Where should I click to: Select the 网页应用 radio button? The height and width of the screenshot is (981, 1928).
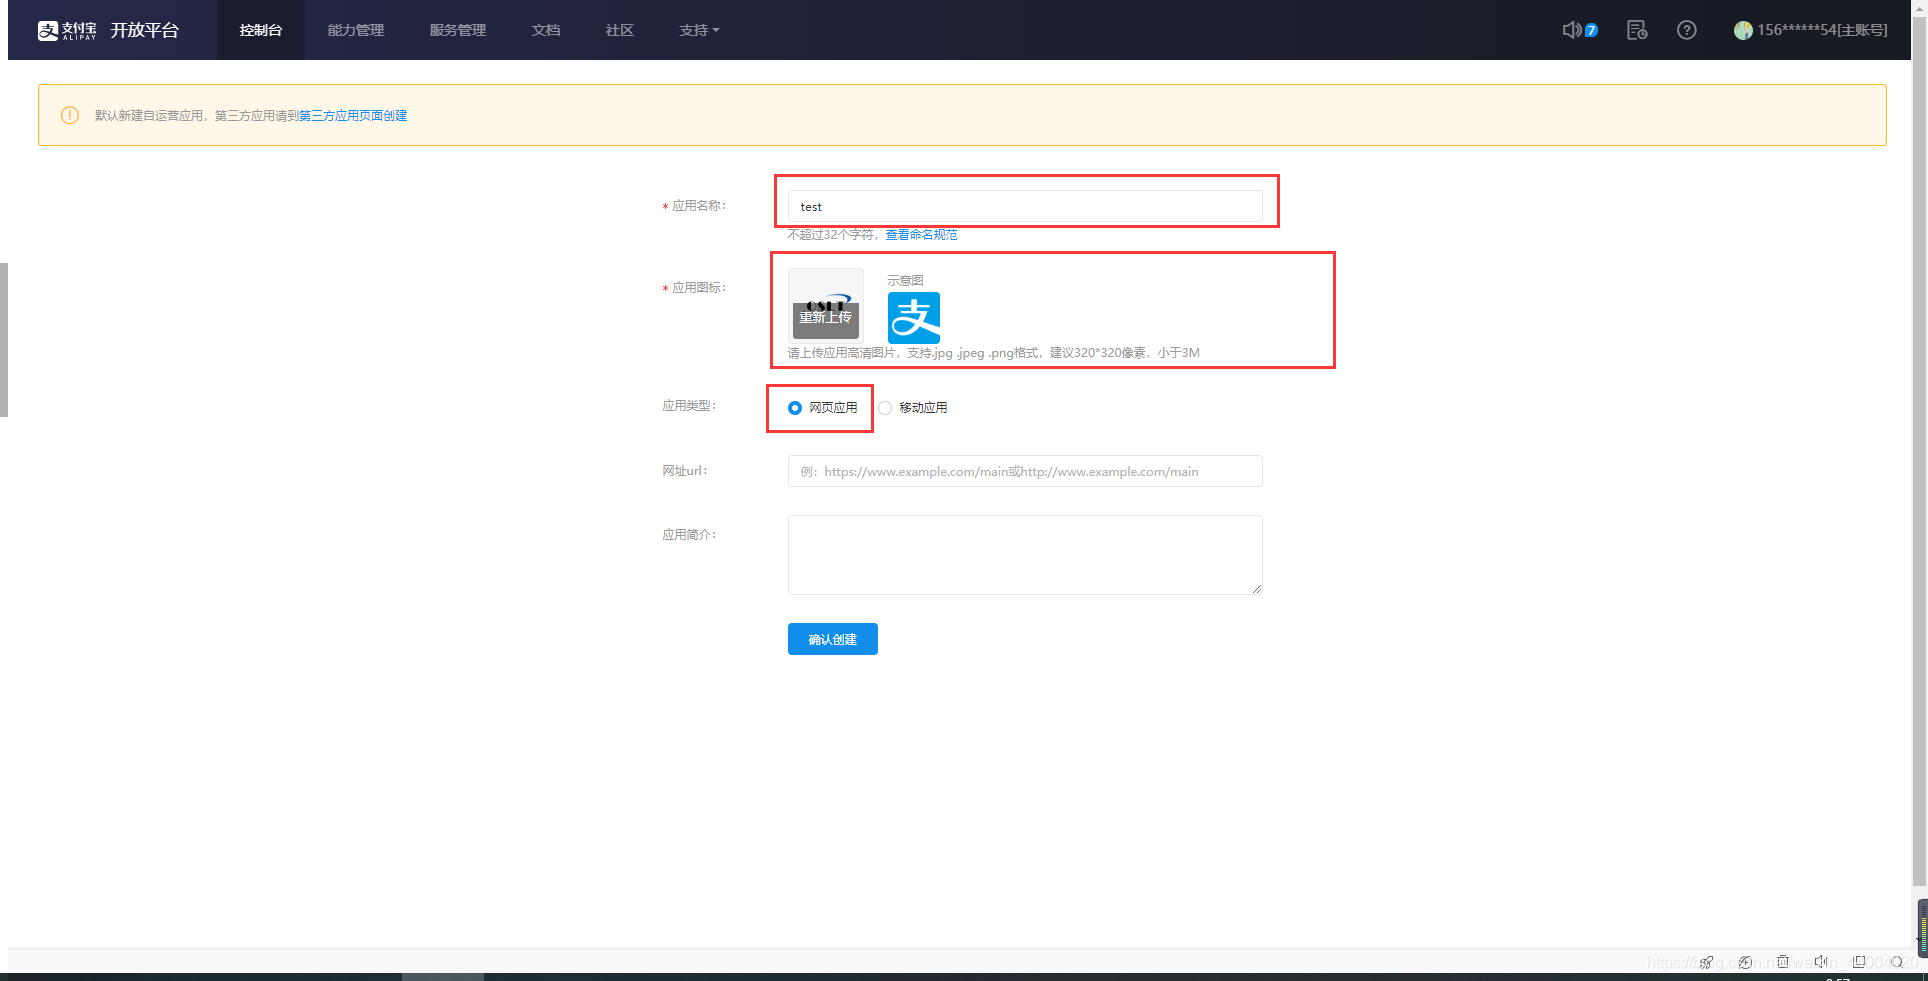click(x=795, y=408)
